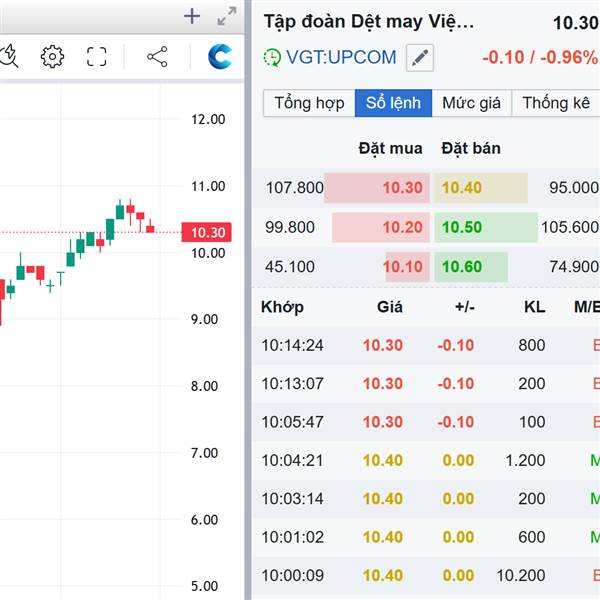Select the 10:03:14 trade row
Viewport: 600px width, 600px height.
tap(426, 499)
